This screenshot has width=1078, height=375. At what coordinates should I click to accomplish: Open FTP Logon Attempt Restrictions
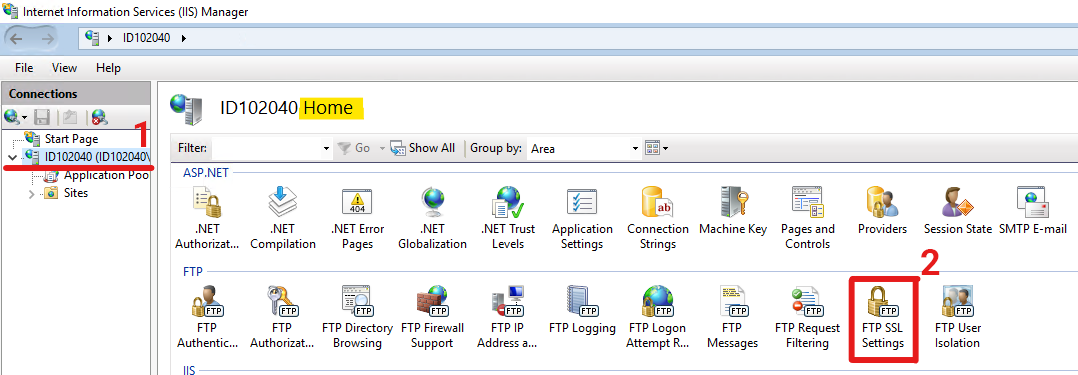click(x=658, y=317)
